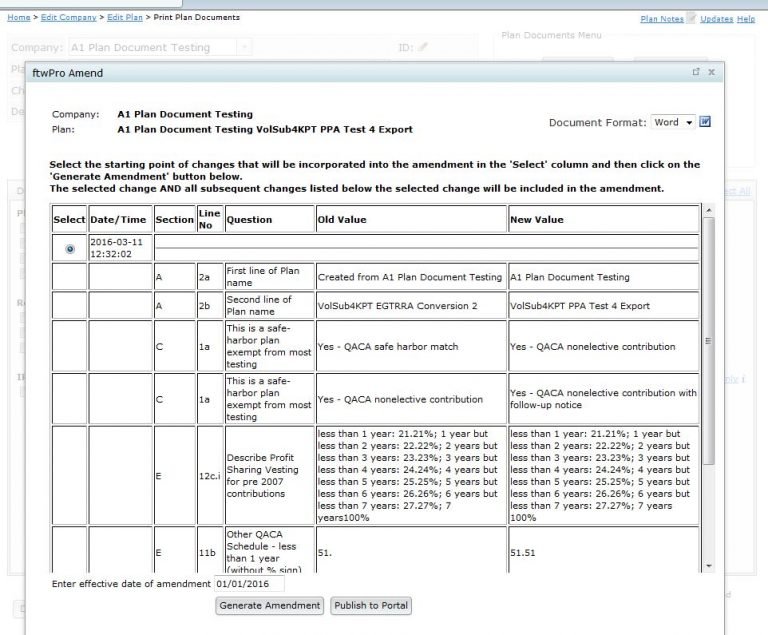Open the Plan Notes link
The width and height of the screenshot is (768, 635).
[661, 18]
